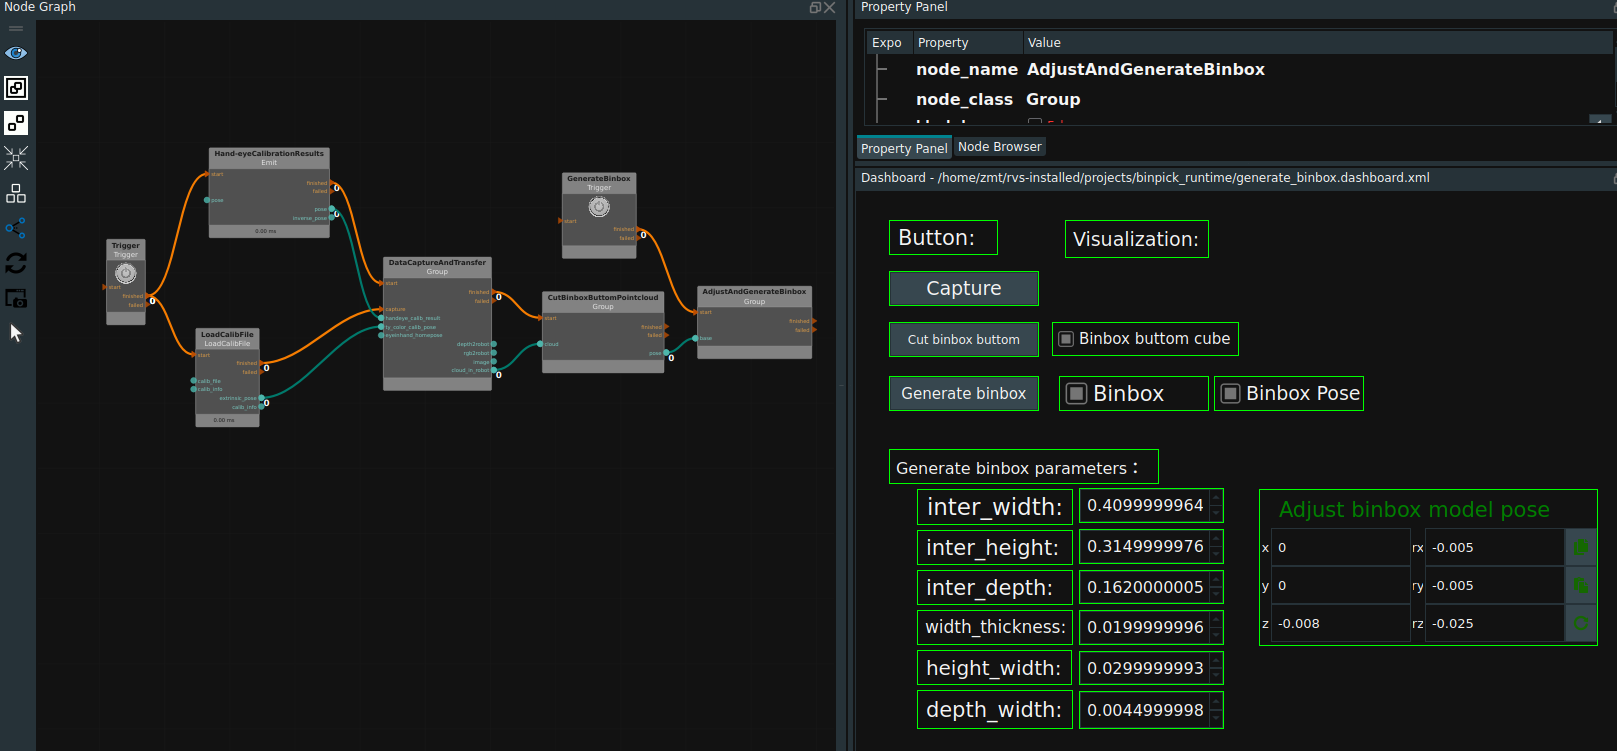Click the two connected squares ungroup icon

(x=16, y=123)
